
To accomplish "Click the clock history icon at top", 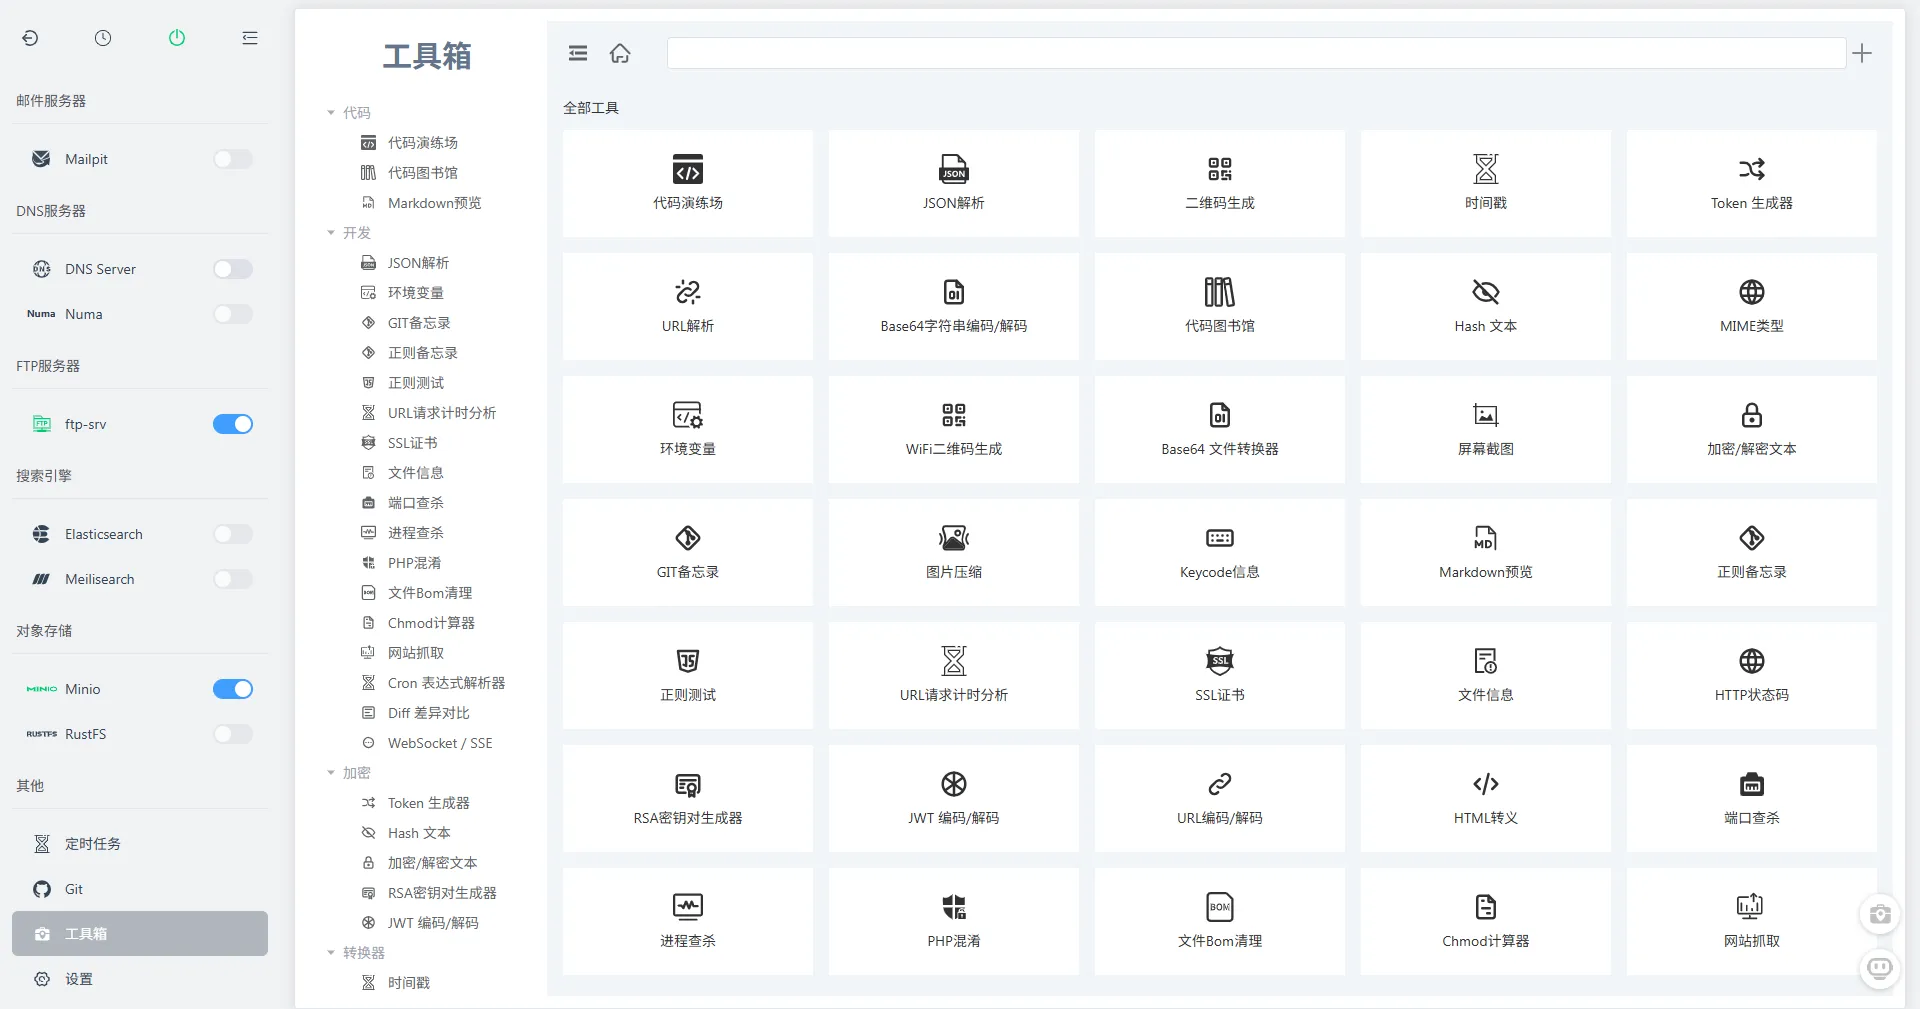I will [103, 38].
